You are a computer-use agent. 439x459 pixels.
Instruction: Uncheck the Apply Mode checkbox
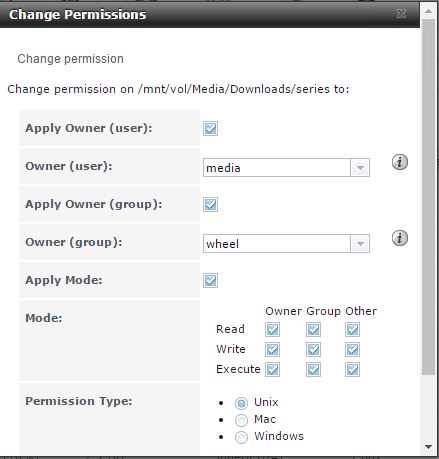tap(210, 280)
